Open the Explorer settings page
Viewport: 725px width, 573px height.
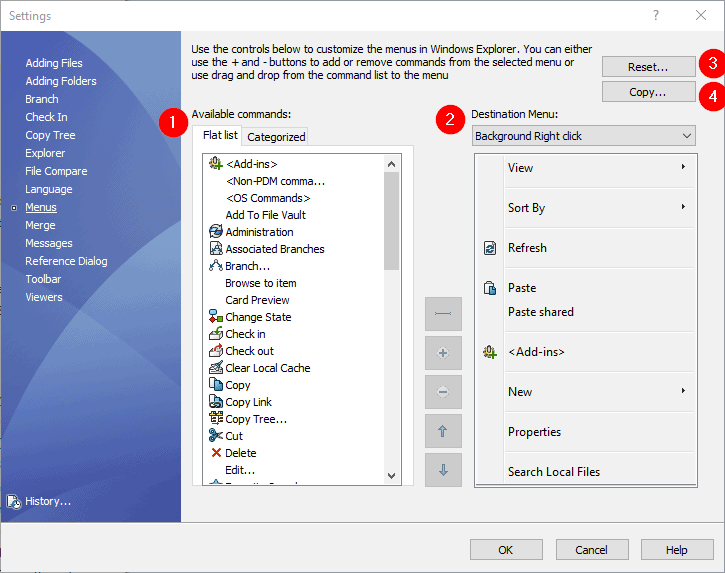click(x=45, y=153)
